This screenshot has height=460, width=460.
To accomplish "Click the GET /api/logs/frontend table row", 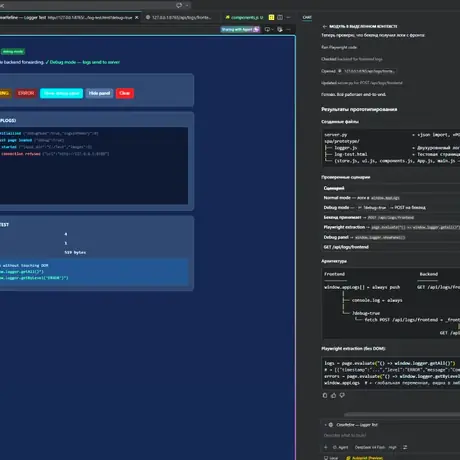I will (391, 247).
